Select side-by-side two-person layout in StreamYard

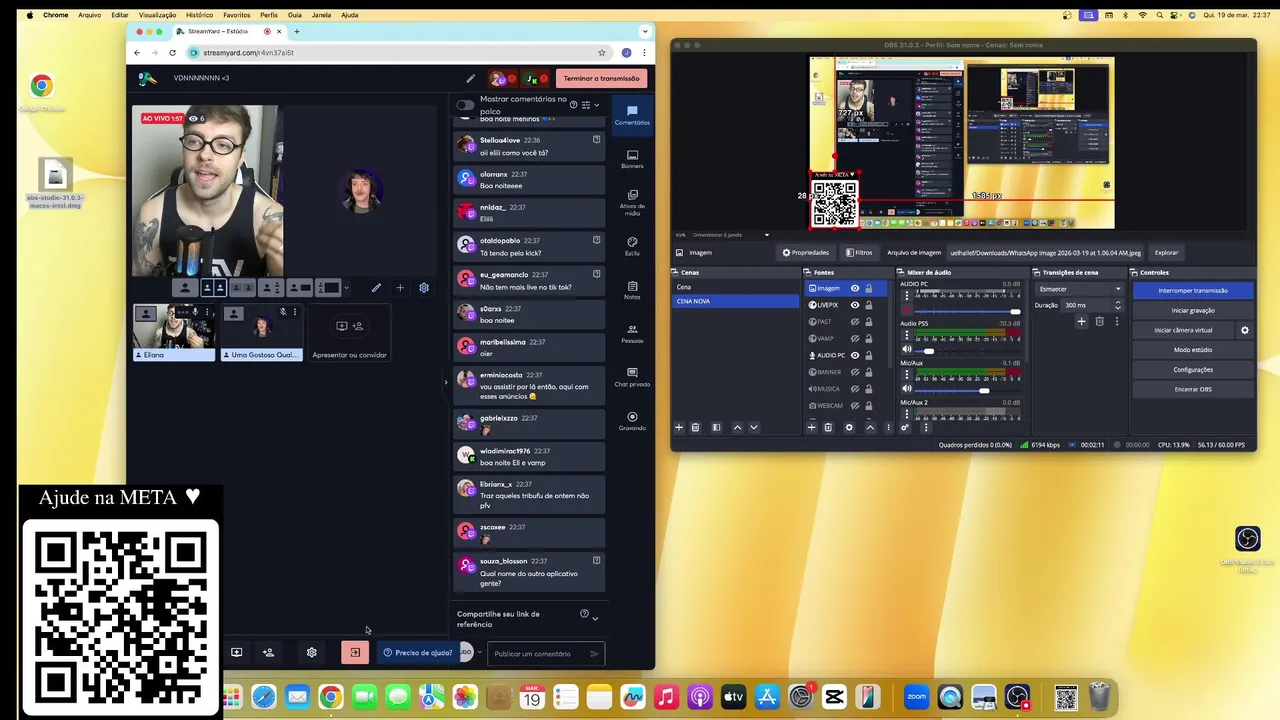click(x=213, y=288)
